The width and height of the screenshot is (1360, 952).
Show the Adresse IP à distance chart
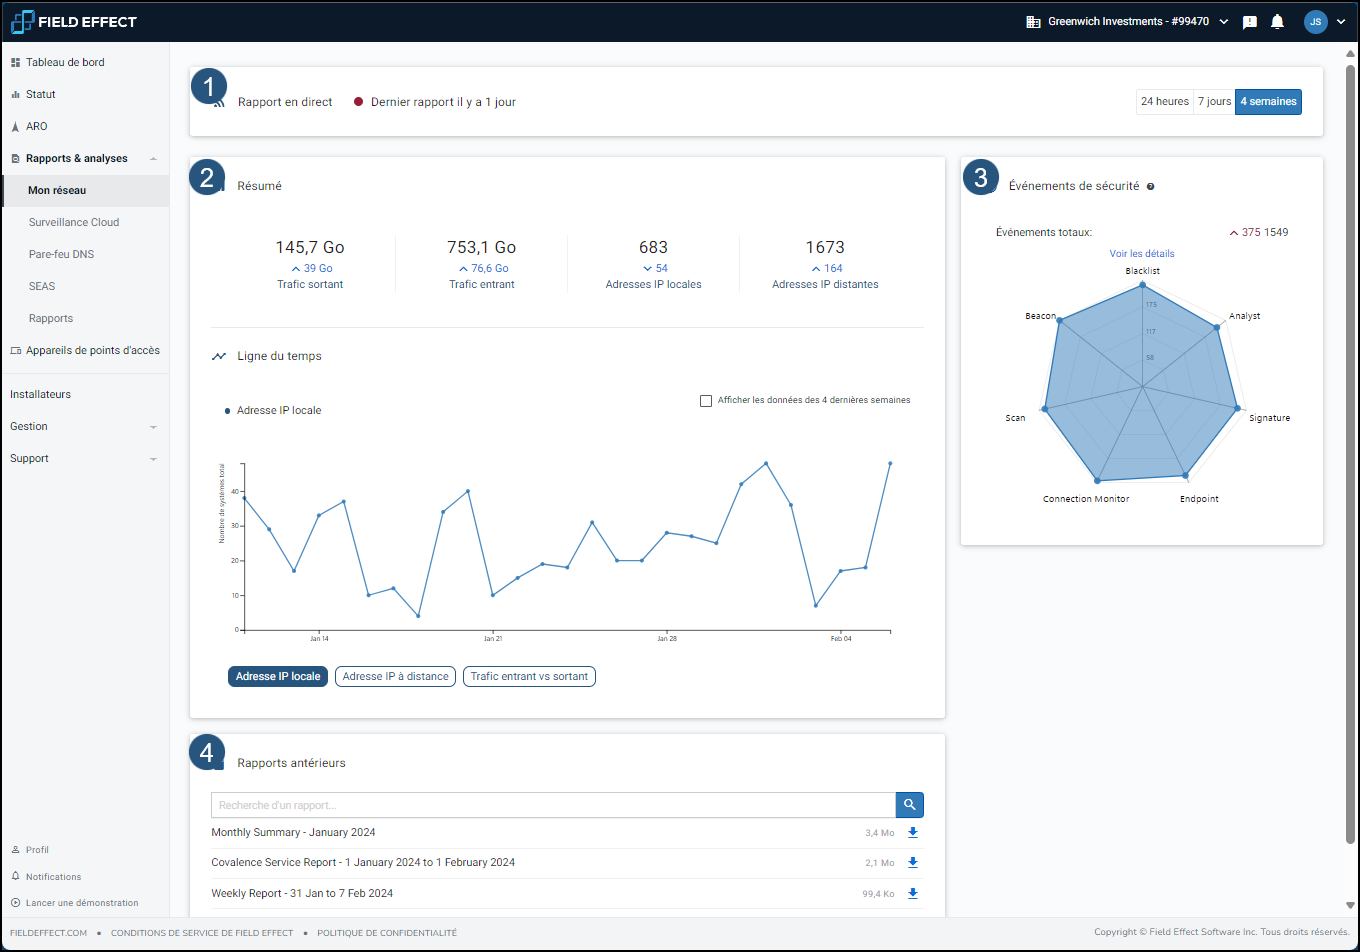tap(395, 677)
